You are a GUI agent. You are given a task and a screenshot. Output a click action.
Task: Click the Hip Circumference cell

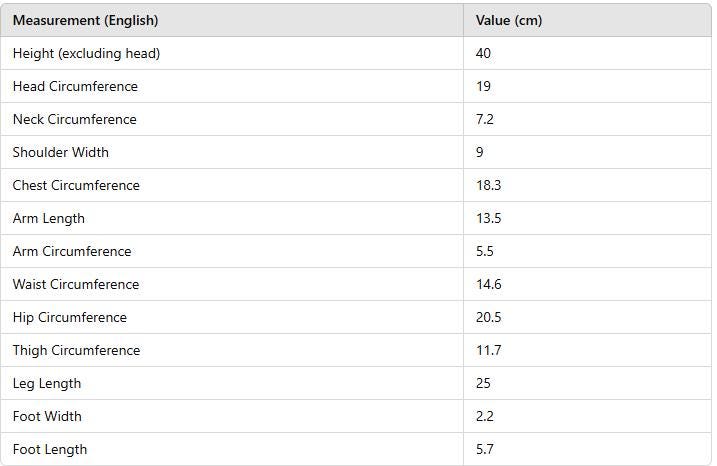point(70,317)
